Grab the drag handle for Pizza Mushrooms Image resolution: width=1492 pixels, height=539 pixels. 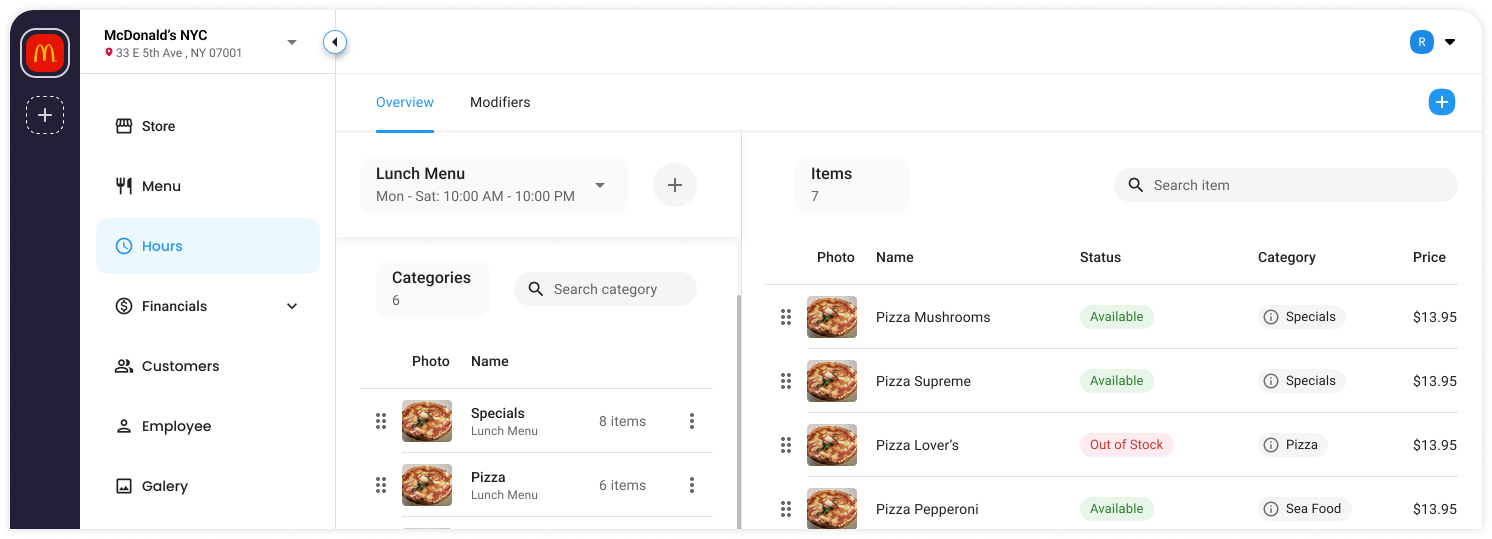coord(786,317)
